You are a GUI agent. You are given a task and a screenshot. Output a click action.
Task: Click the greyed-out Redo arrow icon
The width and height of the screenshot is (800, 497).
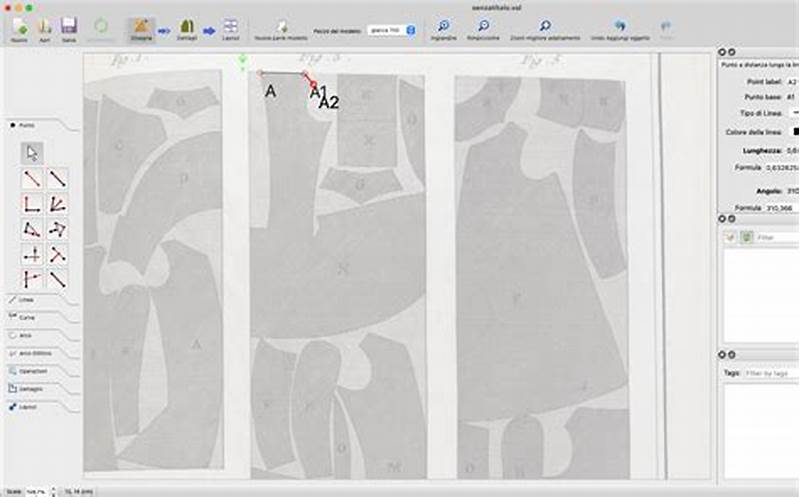(666, 26)
